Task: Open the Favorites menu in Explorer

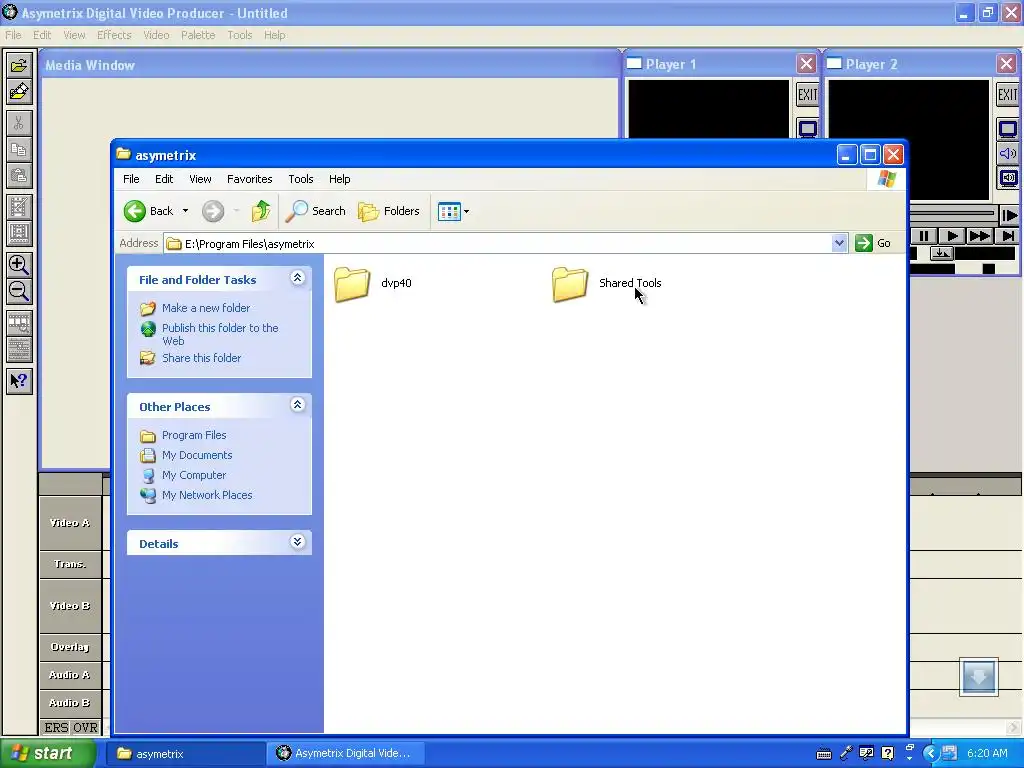Action: 249,179
